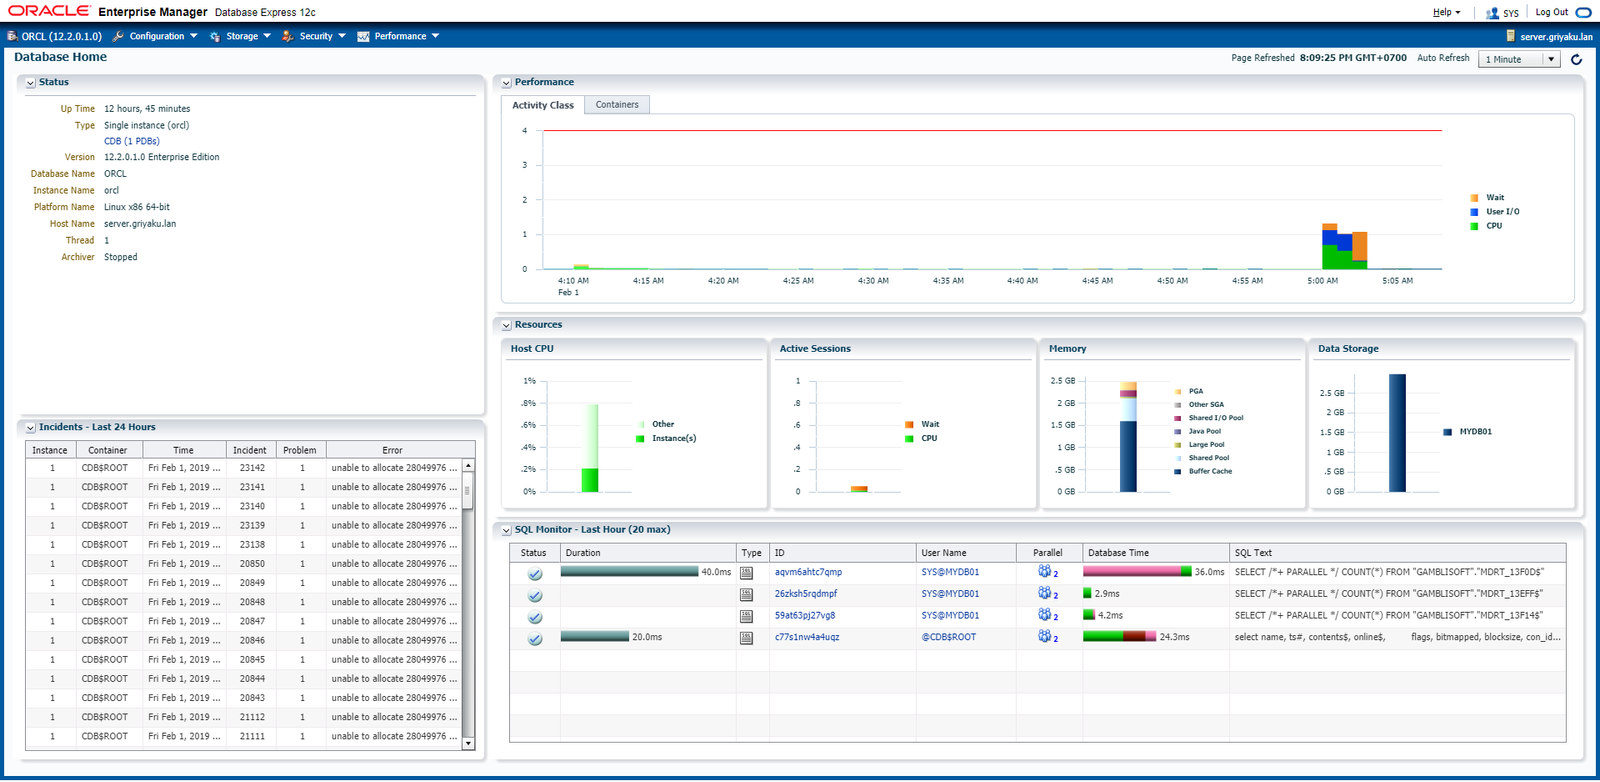Click the User I/O legend swatch
This screenshot has height=782, width=1600.
[x=1475, y=212]
